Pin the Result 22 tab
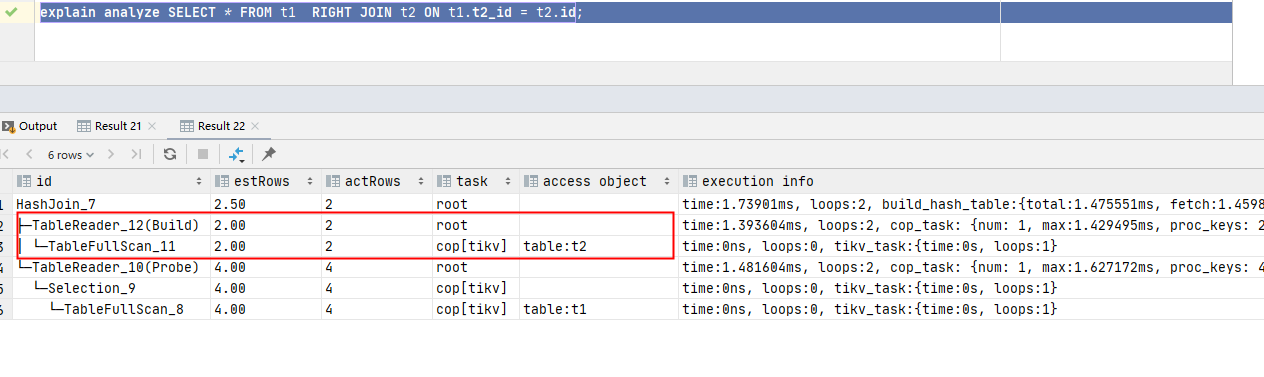The image size is (1264, 377). tap(268, 154)
